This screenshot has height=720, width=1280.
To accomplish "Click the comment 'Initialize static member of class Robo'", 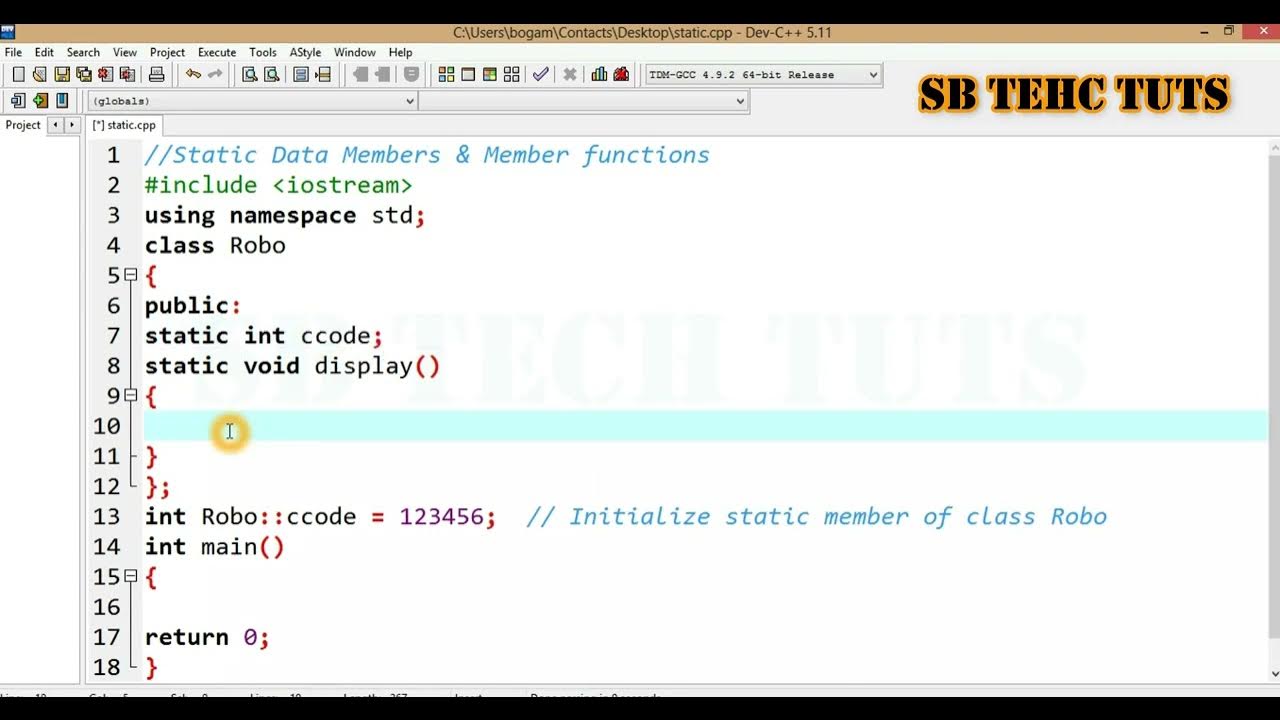I will pyautogui.click(x=838, y=517).
